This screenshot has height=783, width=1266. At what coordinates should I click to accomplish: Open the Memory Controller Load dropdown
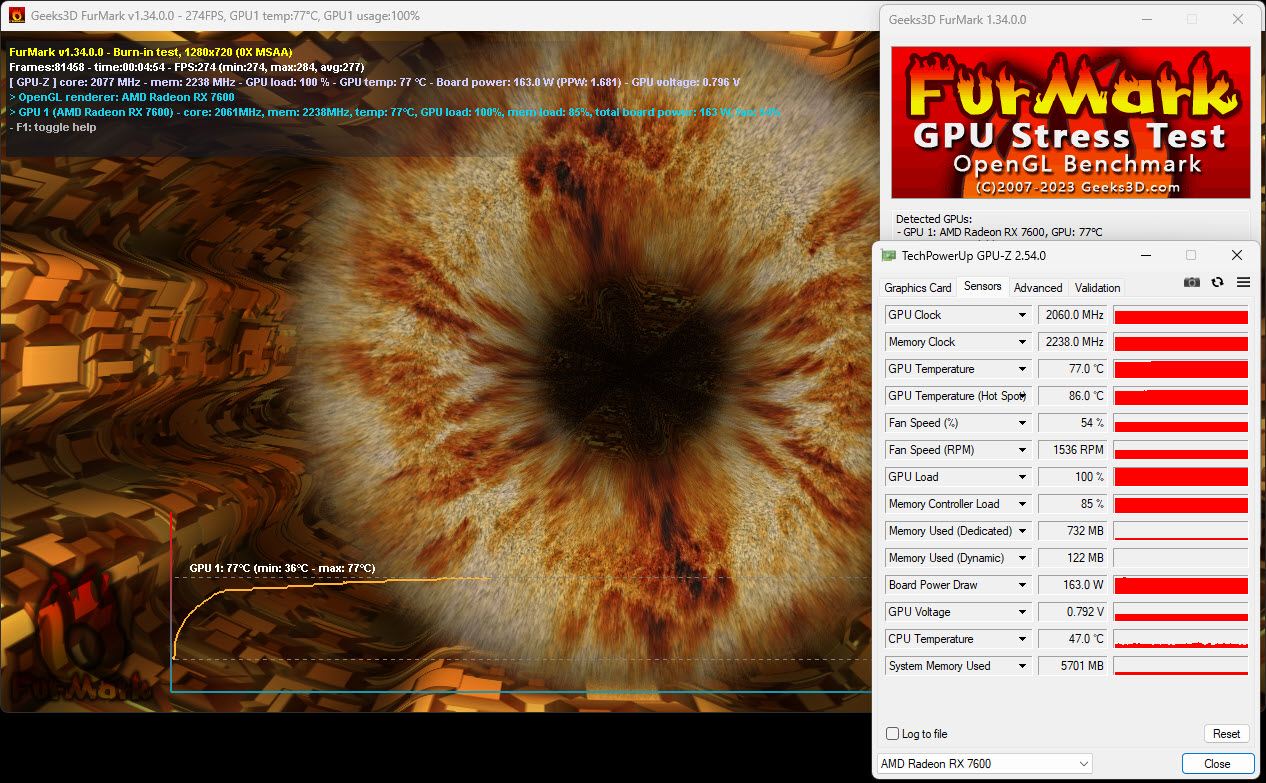(1022, 504)
